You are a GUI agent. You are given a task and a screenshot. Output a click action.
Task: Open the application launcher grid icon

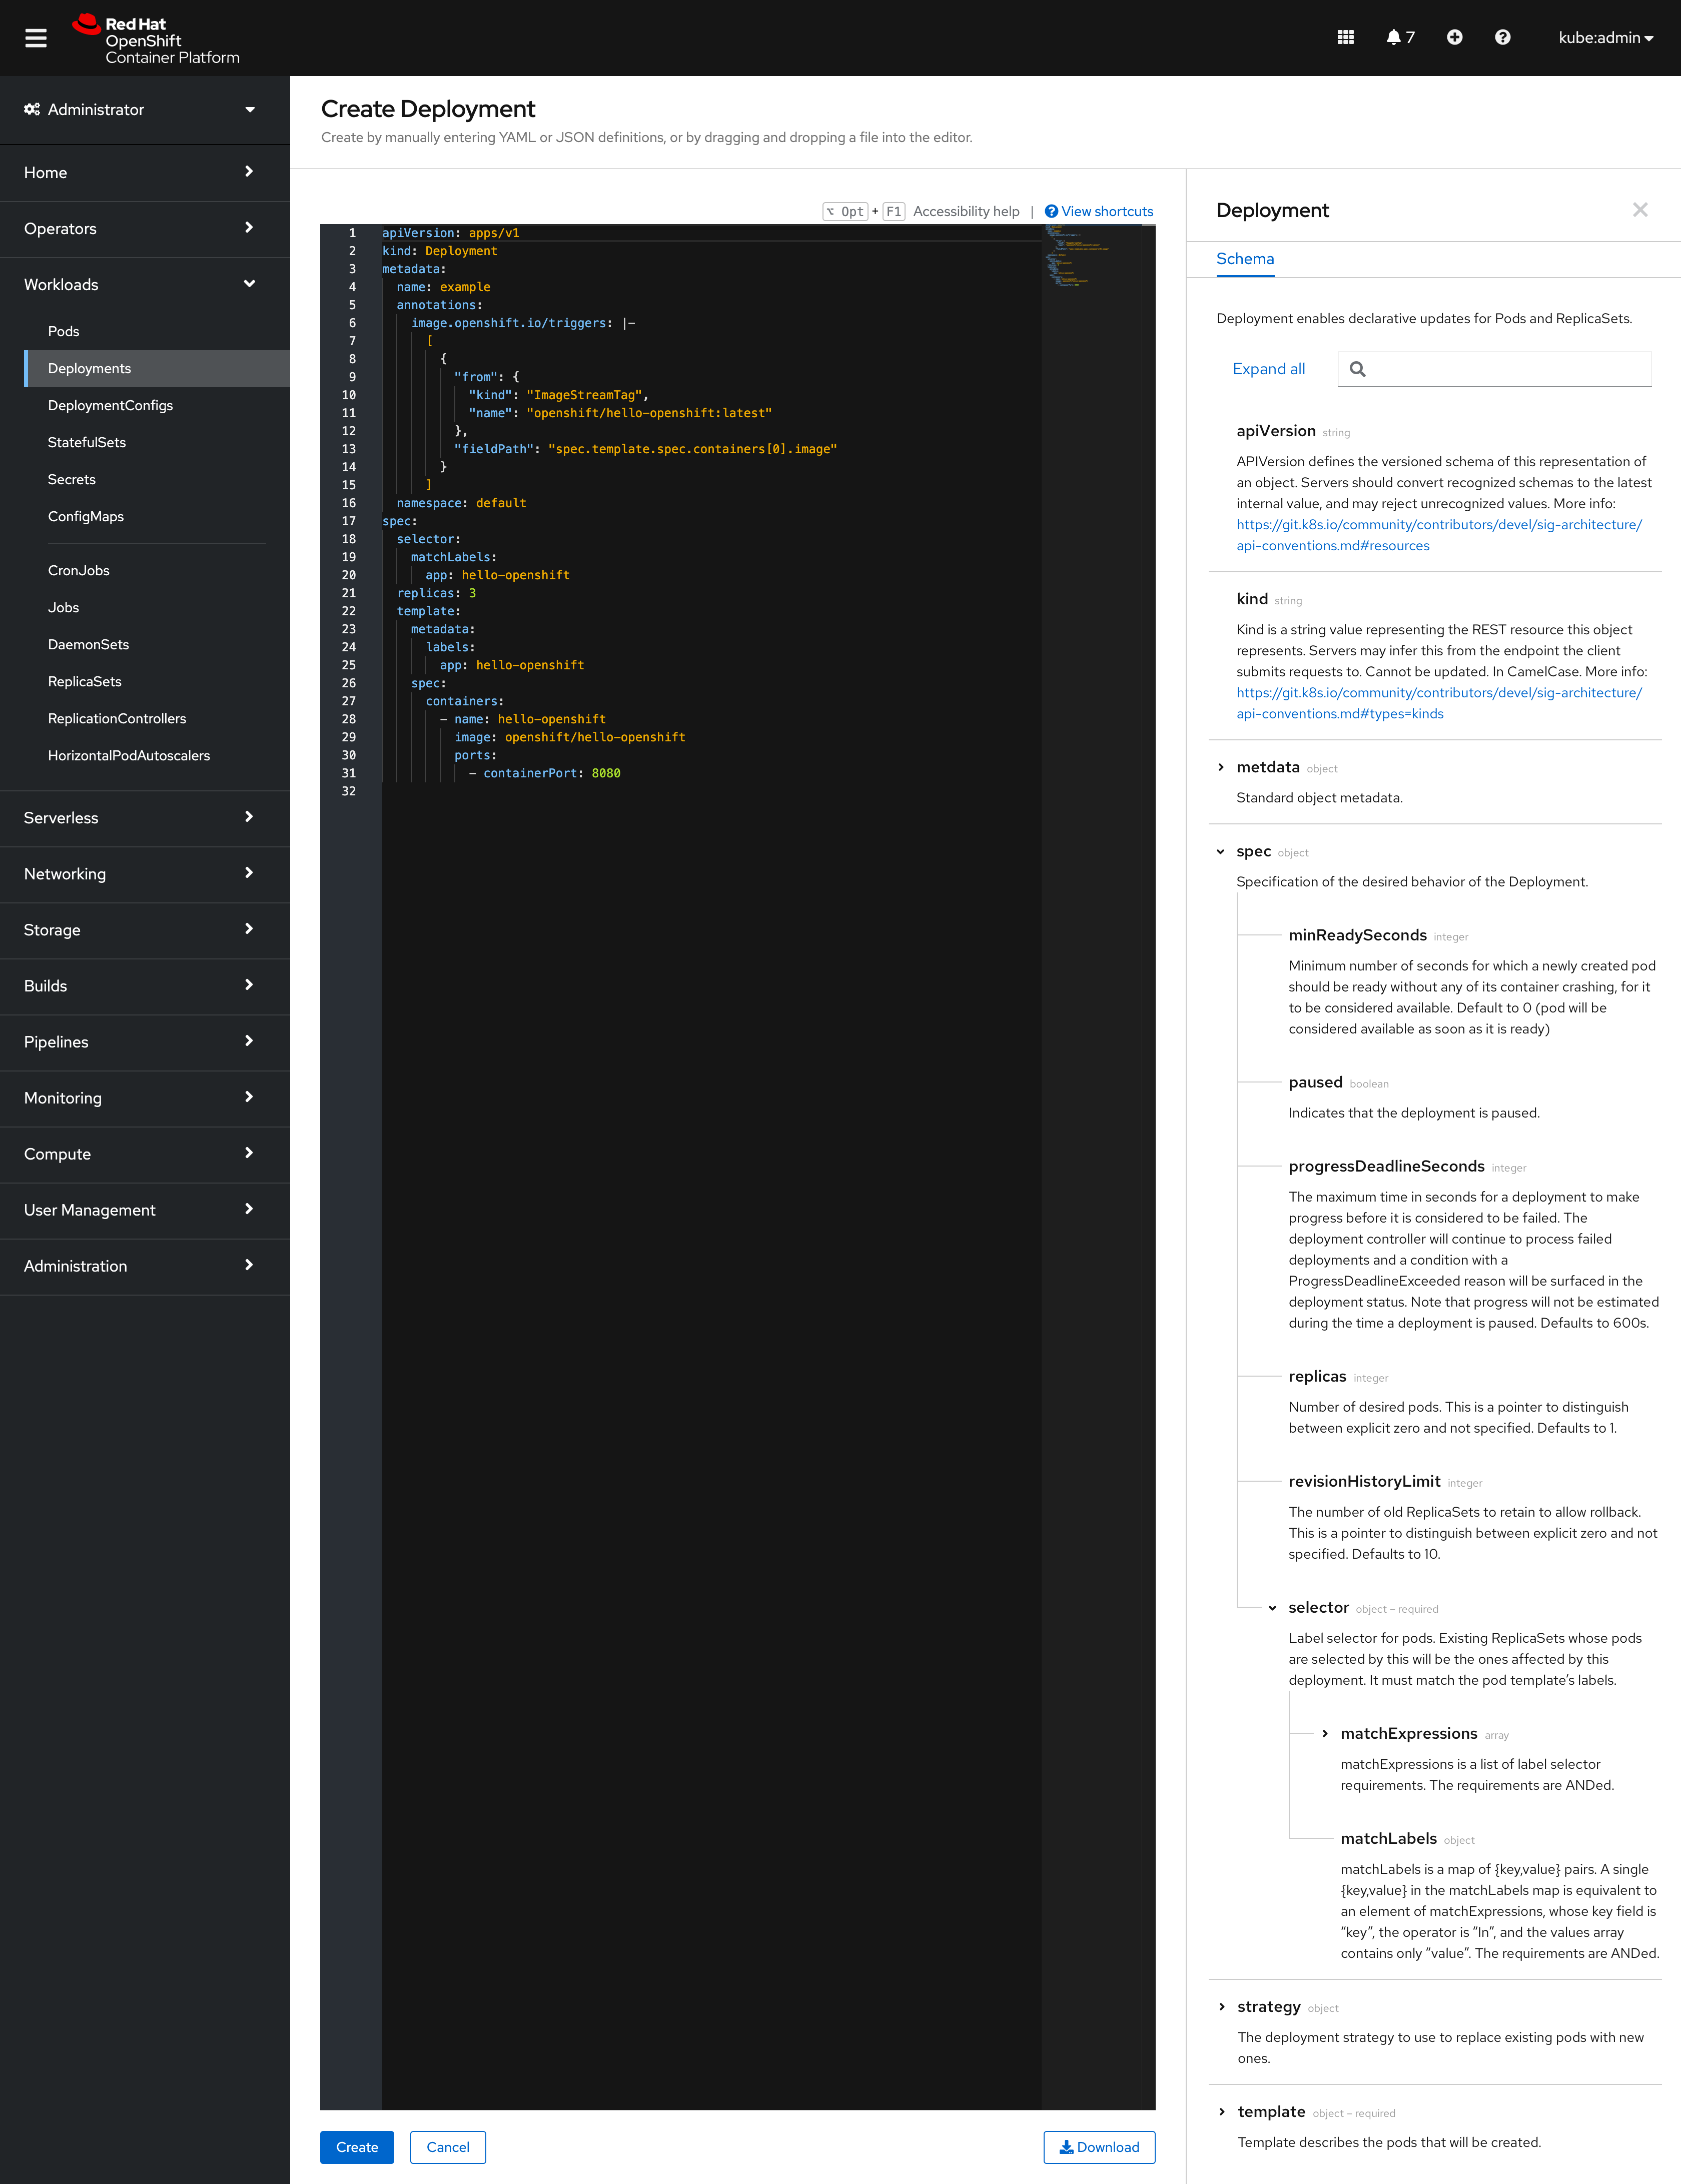(x=1345, y=37)
